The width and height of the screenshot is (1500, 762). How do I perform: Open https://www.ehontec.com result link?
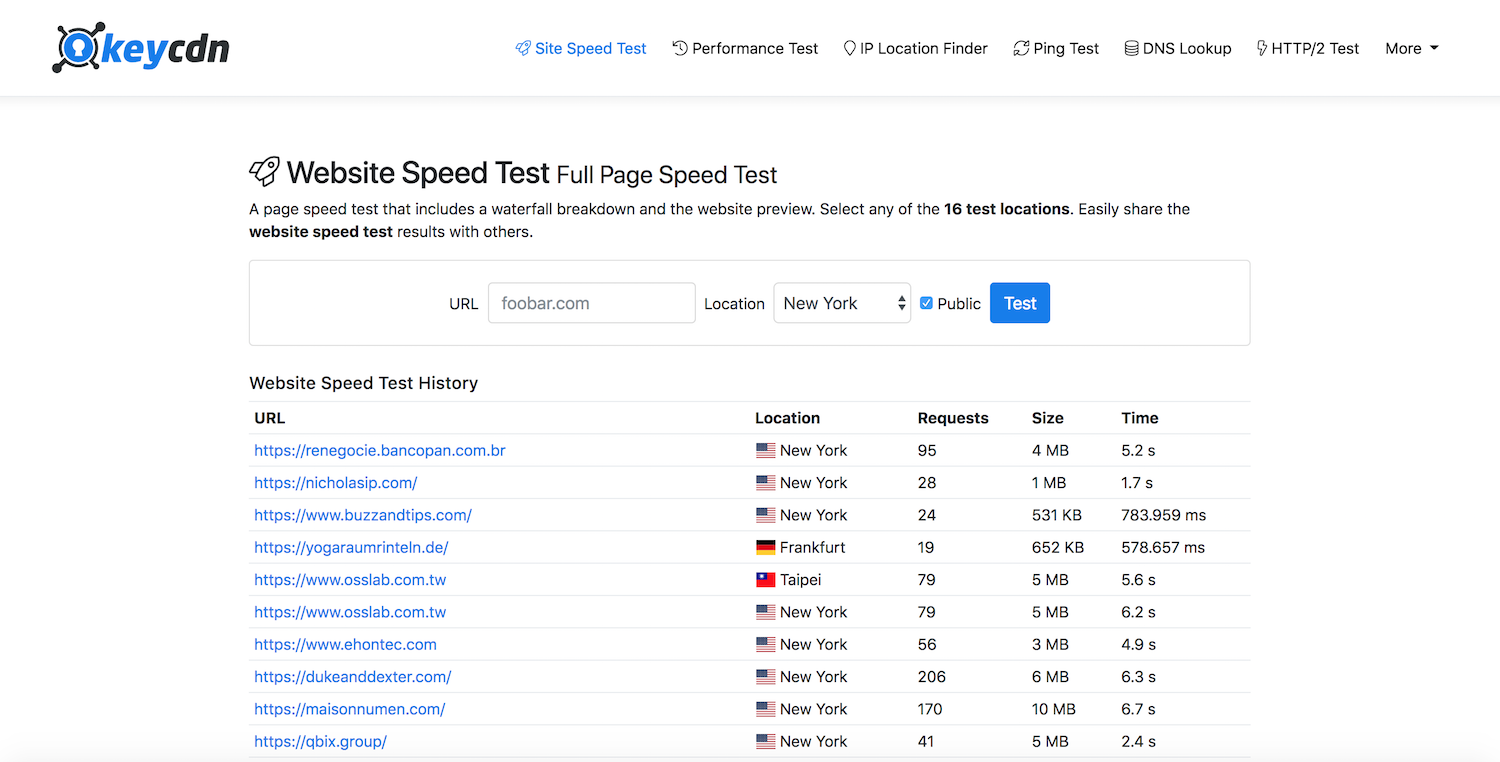345,644
